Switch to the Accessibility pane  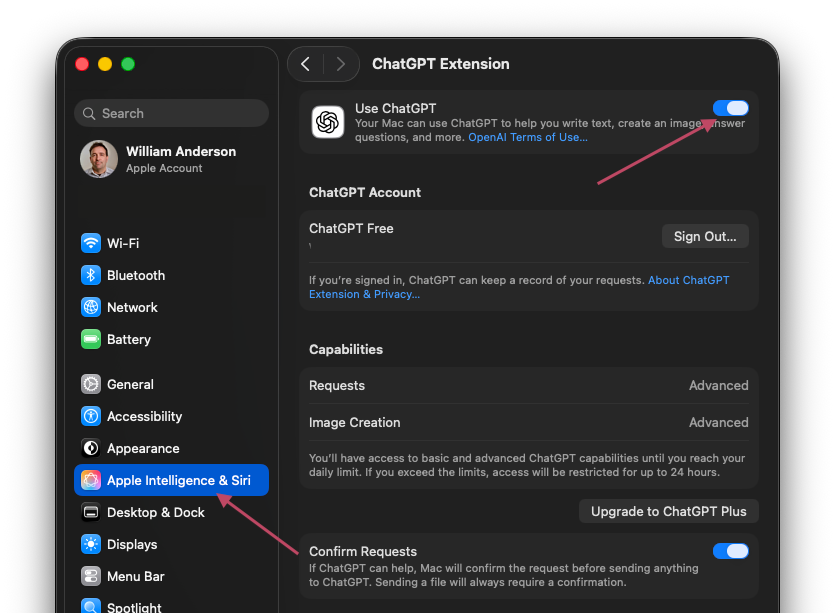click(171, 416)
